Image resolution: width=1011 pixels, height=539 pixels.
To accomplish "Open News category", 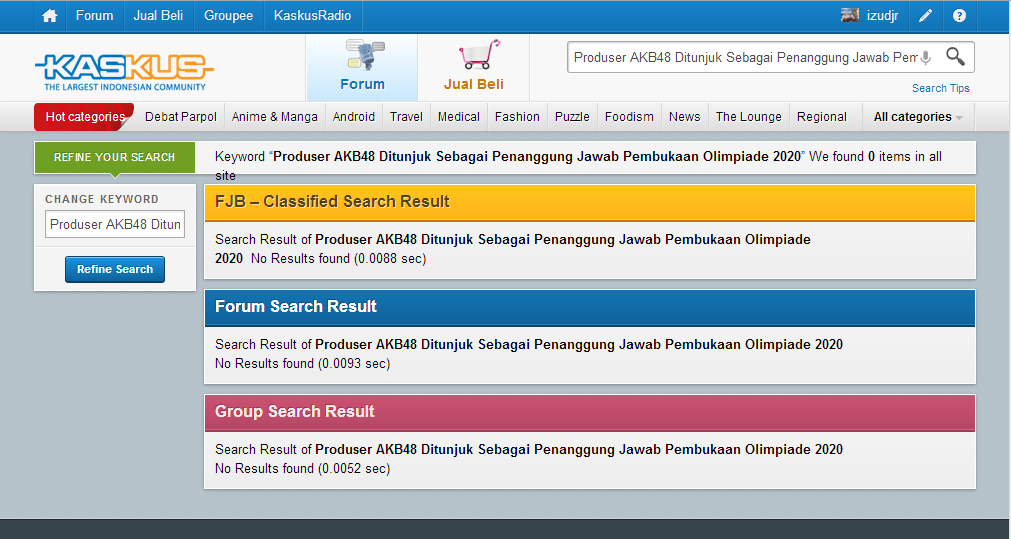I will (x=684, y=117).
